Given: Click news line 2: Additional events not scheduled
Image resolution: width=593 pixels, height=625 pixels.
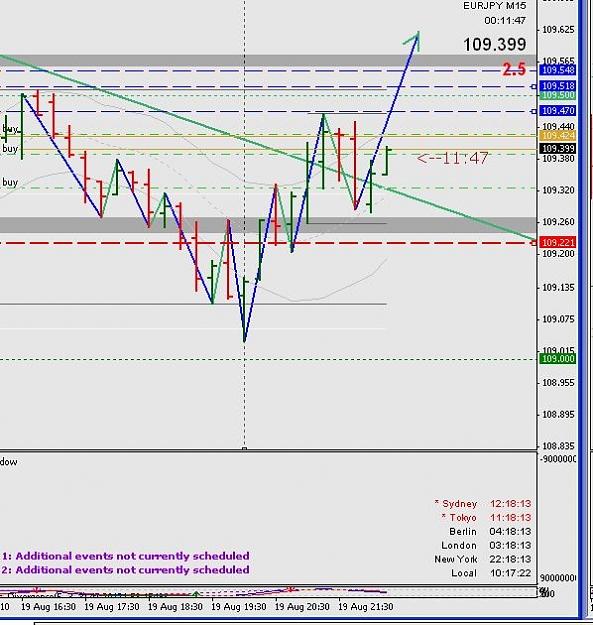Looking at the screenshot, I should [x=126, y=570].
